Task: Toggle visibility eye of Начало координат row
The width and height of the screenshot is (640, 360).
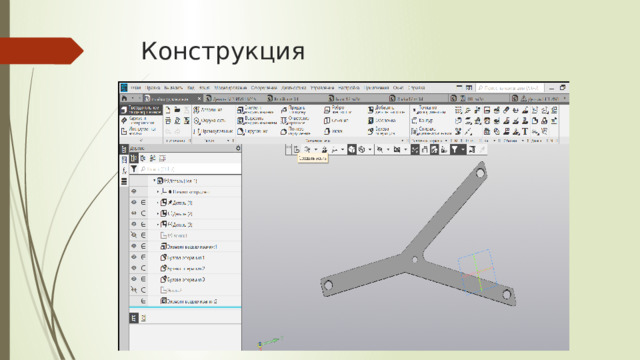Action: click(x=134, y=191)
